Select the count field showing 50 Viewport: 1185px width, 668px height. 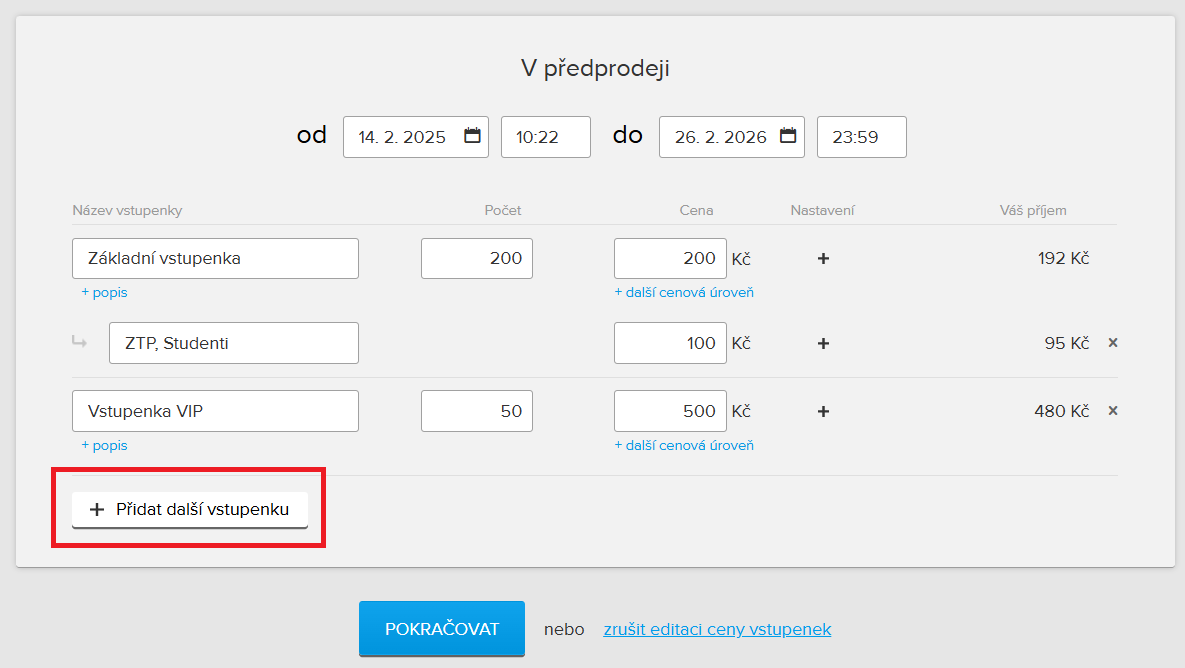coord(477,411)
